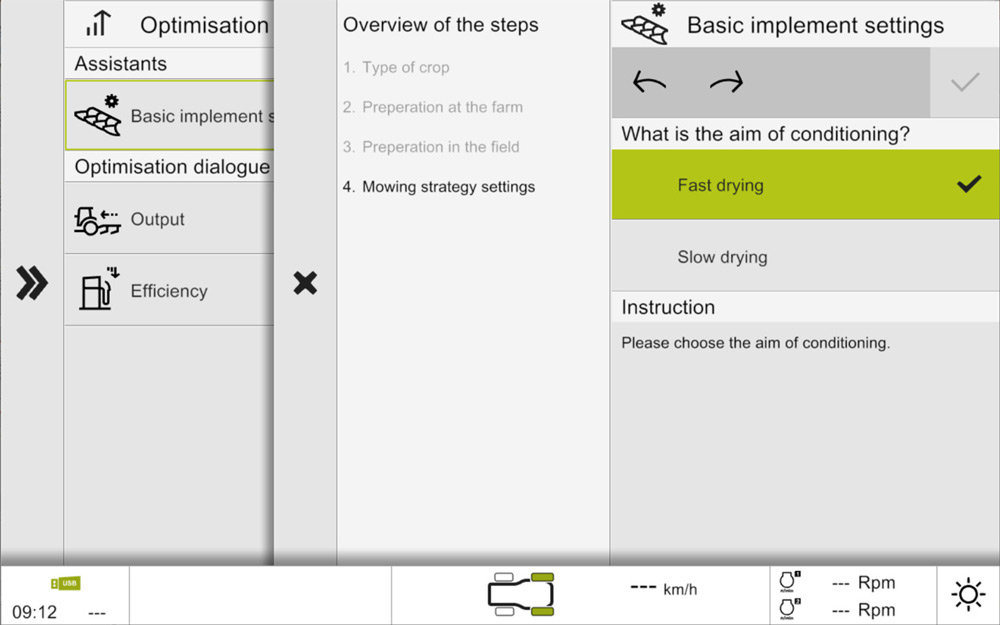
Task: Jump to step 3 Preperation in the field
Action: tap(431, 147)
